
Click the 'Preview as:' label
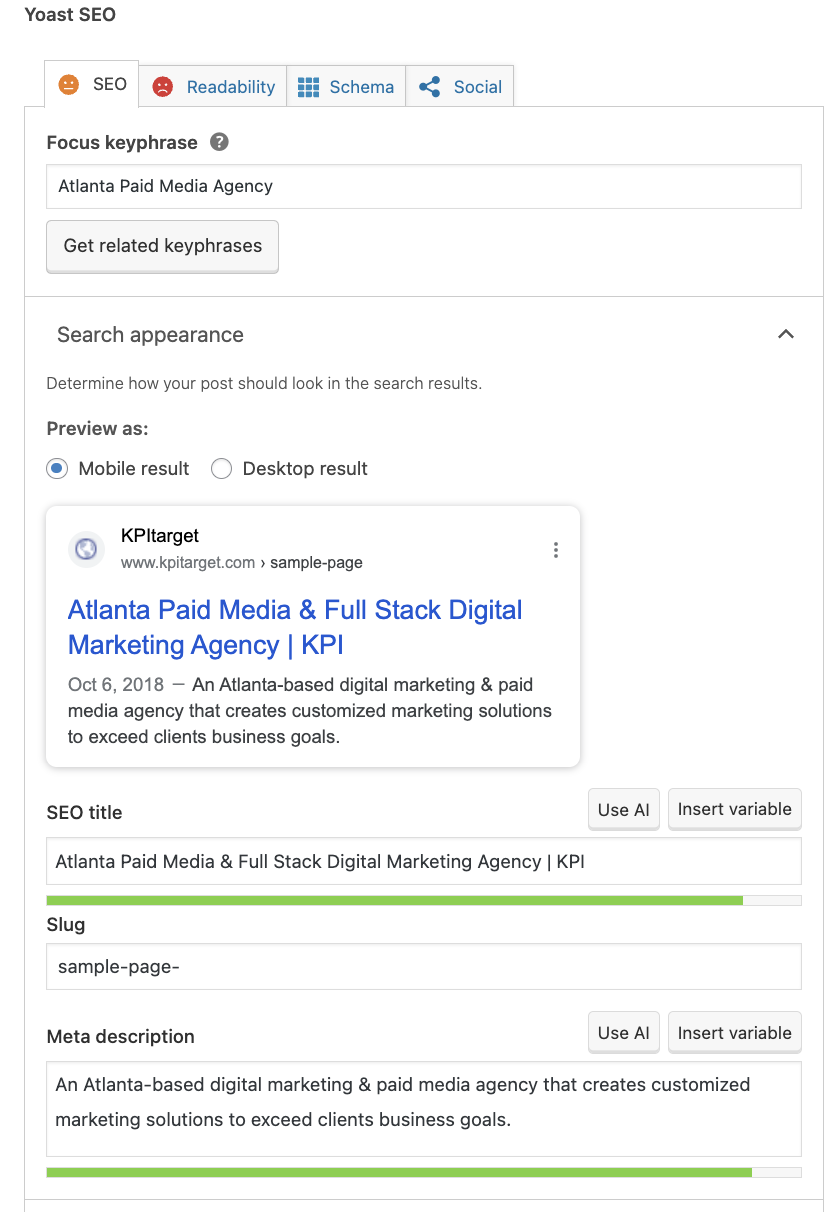point(98,429)
